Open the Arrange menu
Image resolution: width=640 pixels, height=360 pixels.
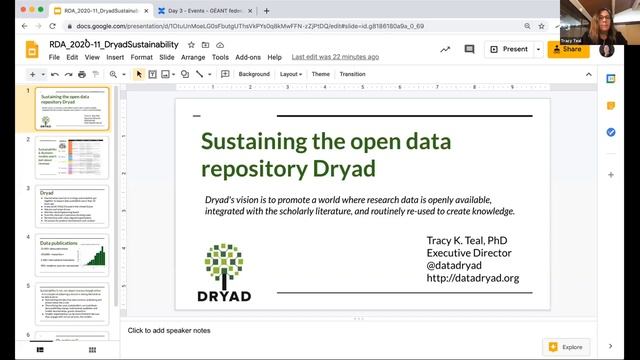click(193, 57)
